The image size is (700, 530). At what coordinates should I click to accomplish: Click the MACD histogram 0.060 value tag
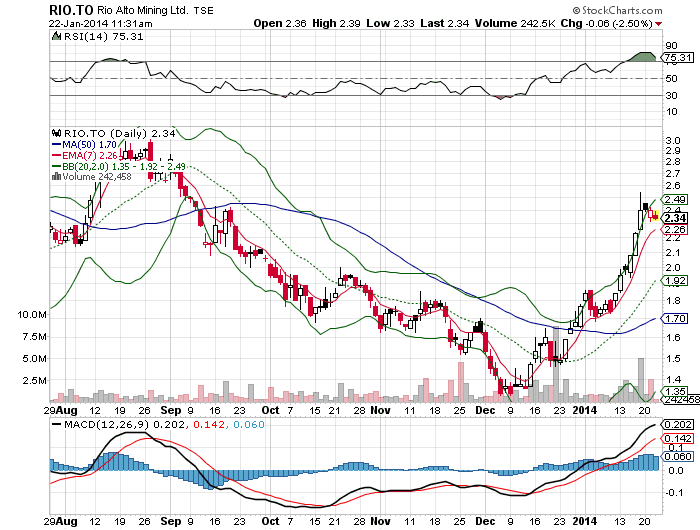(x=678, y=456)
